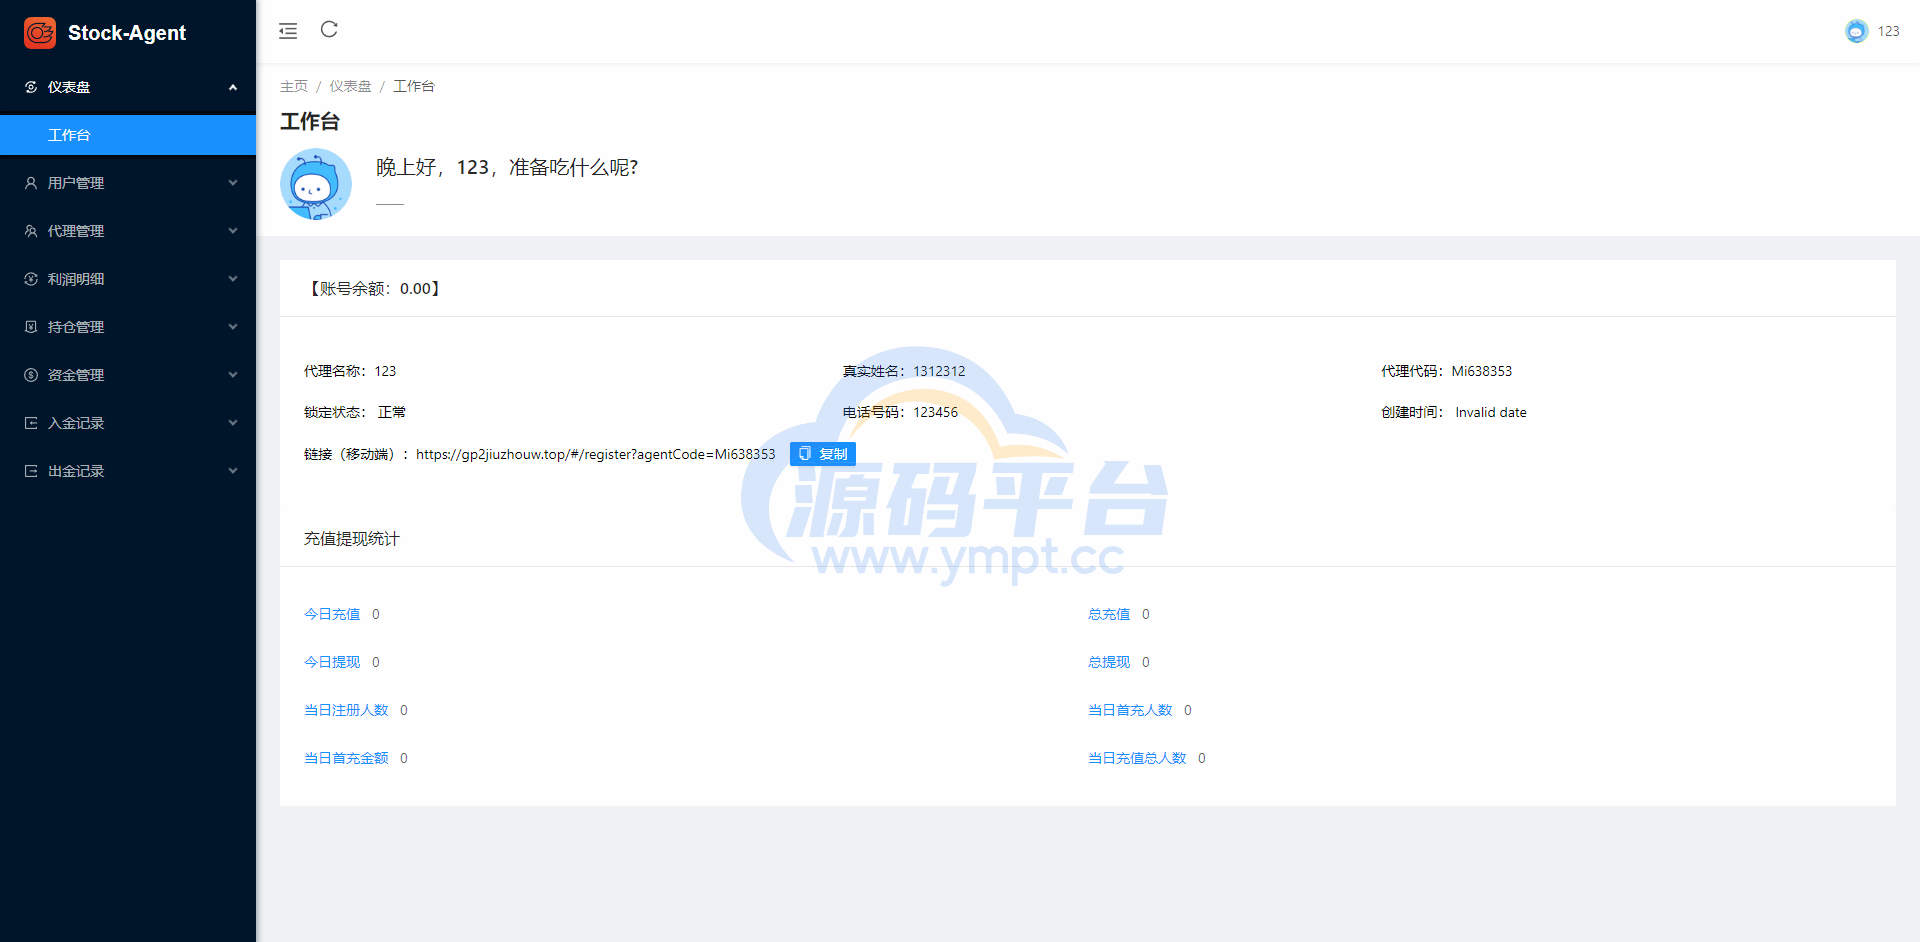Image resolution: width=1920 pixels, height=942 pixels.
Task: Click the 今日充值 statistic label
Action: (332, 614)
